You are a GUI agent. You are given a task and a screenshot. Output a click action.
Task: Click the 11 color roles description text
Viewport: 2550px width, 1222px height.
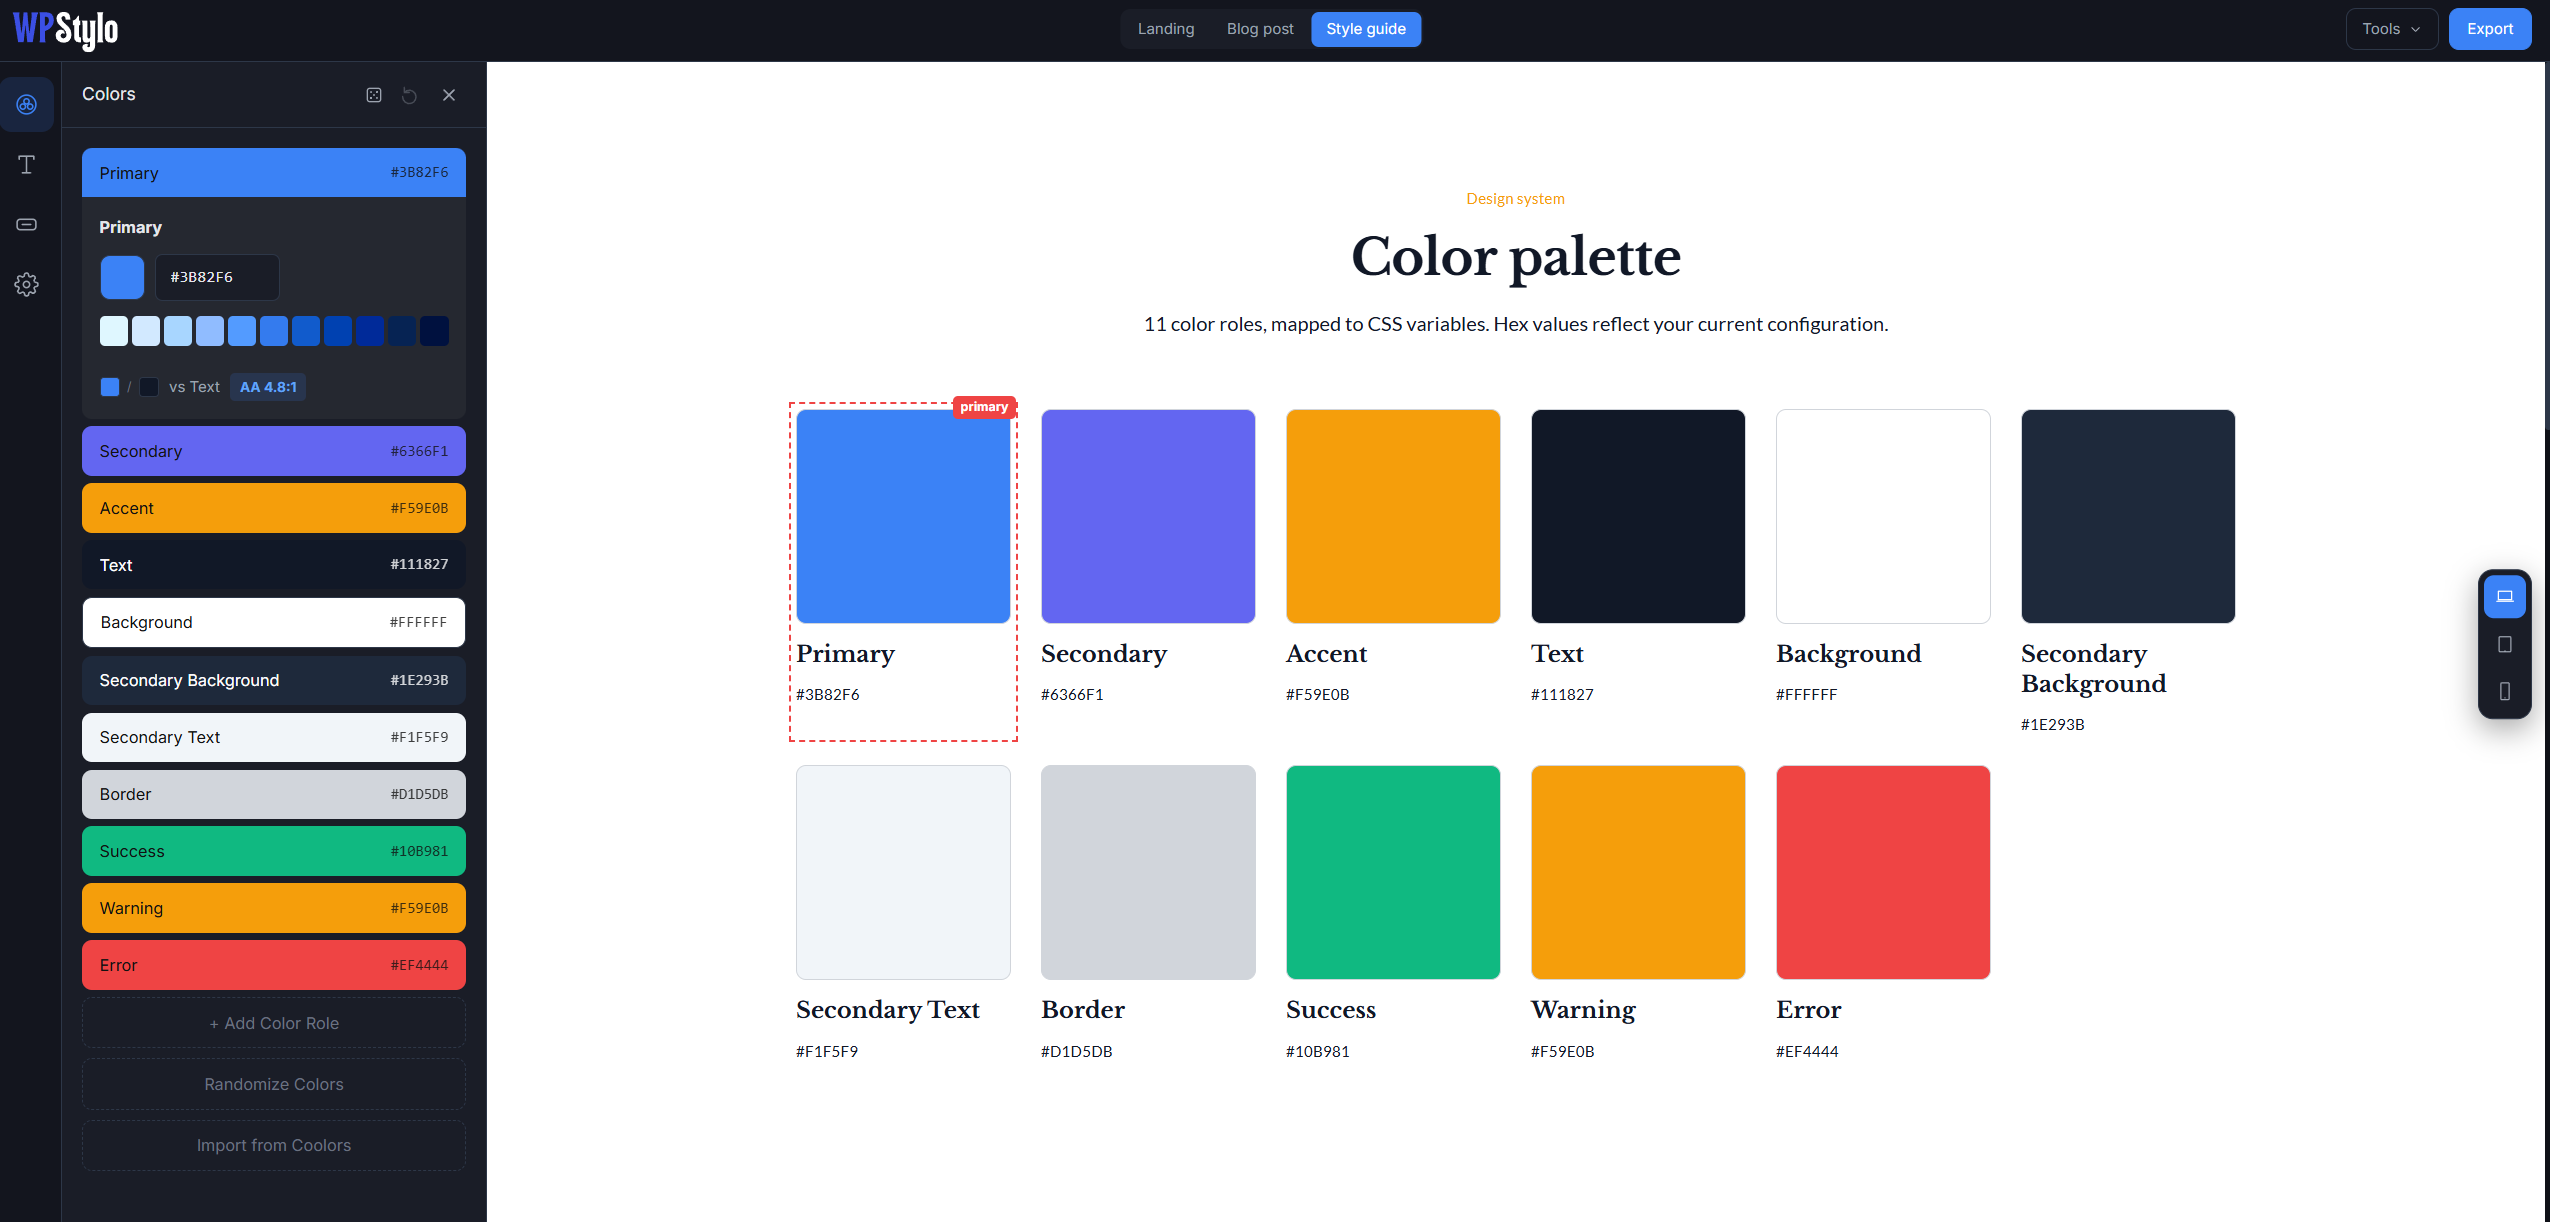point(1515,324)
